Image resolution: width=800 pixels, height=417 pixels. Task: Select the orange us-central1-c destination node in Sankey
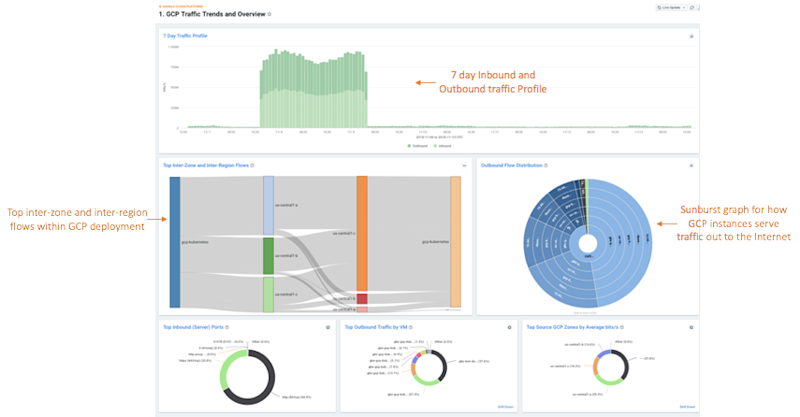point(362,233)
